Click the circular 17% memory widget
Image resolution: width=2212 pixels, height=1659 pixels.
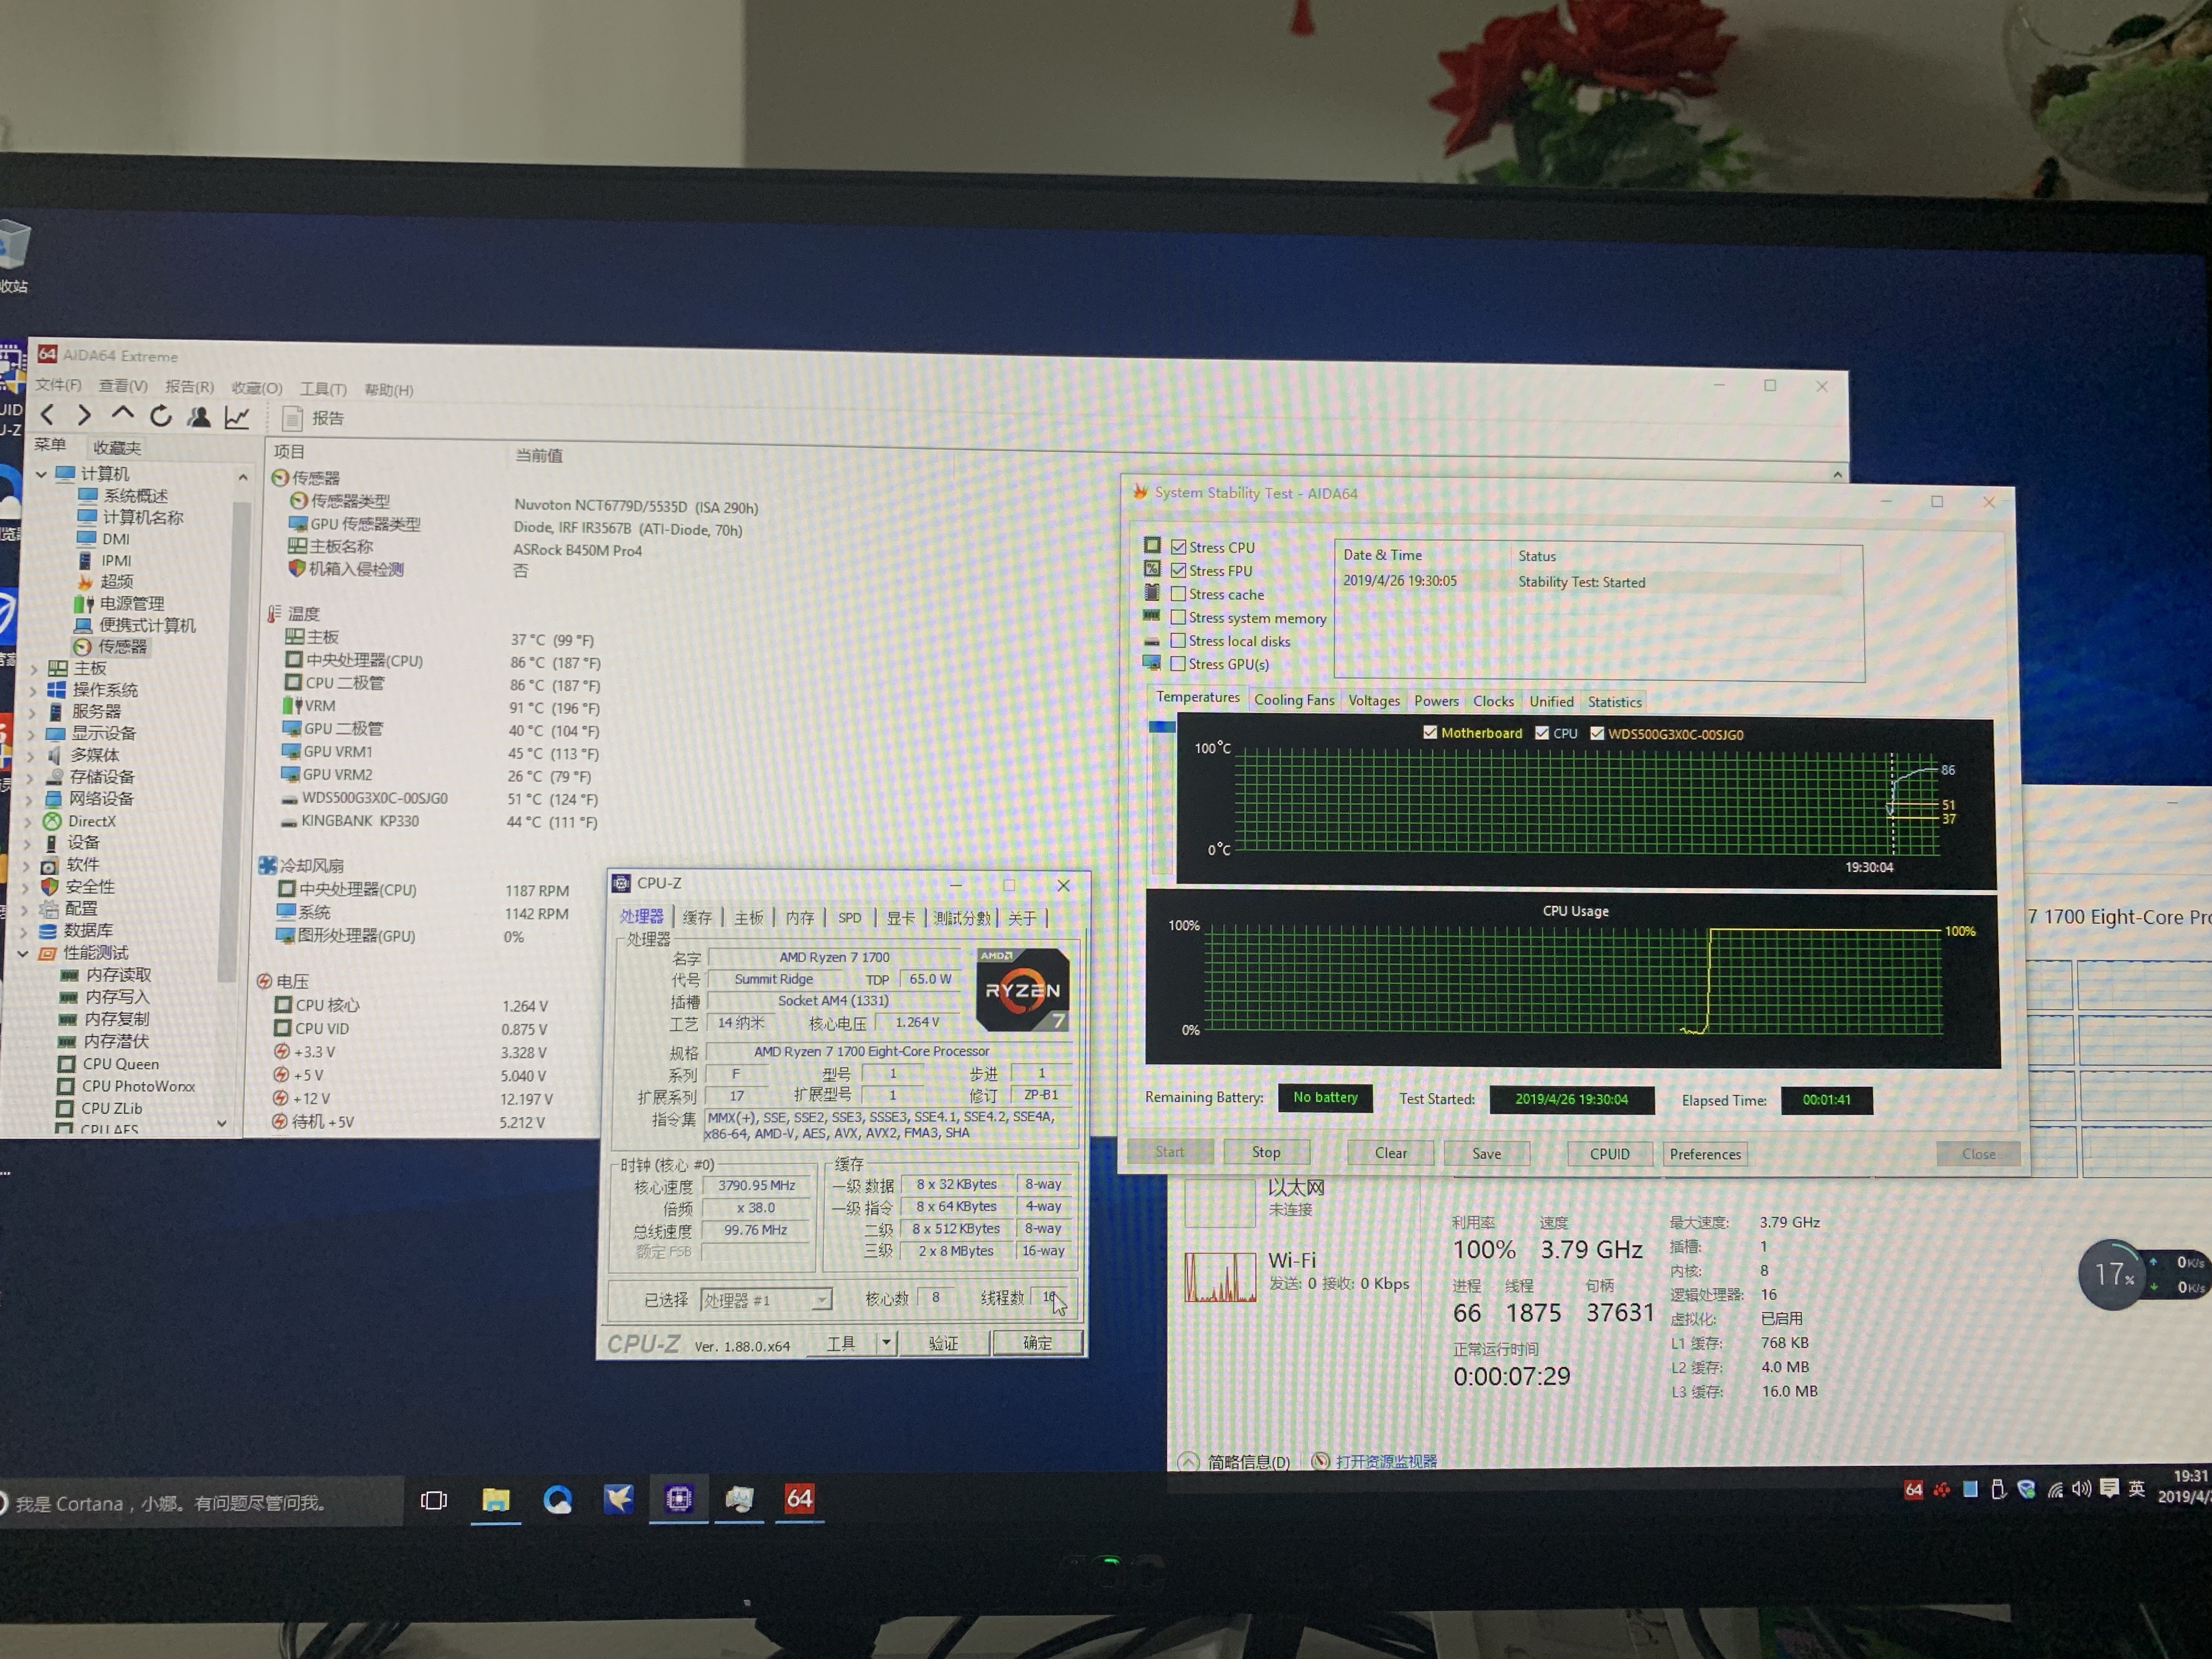click(x=2111, y=1274)
